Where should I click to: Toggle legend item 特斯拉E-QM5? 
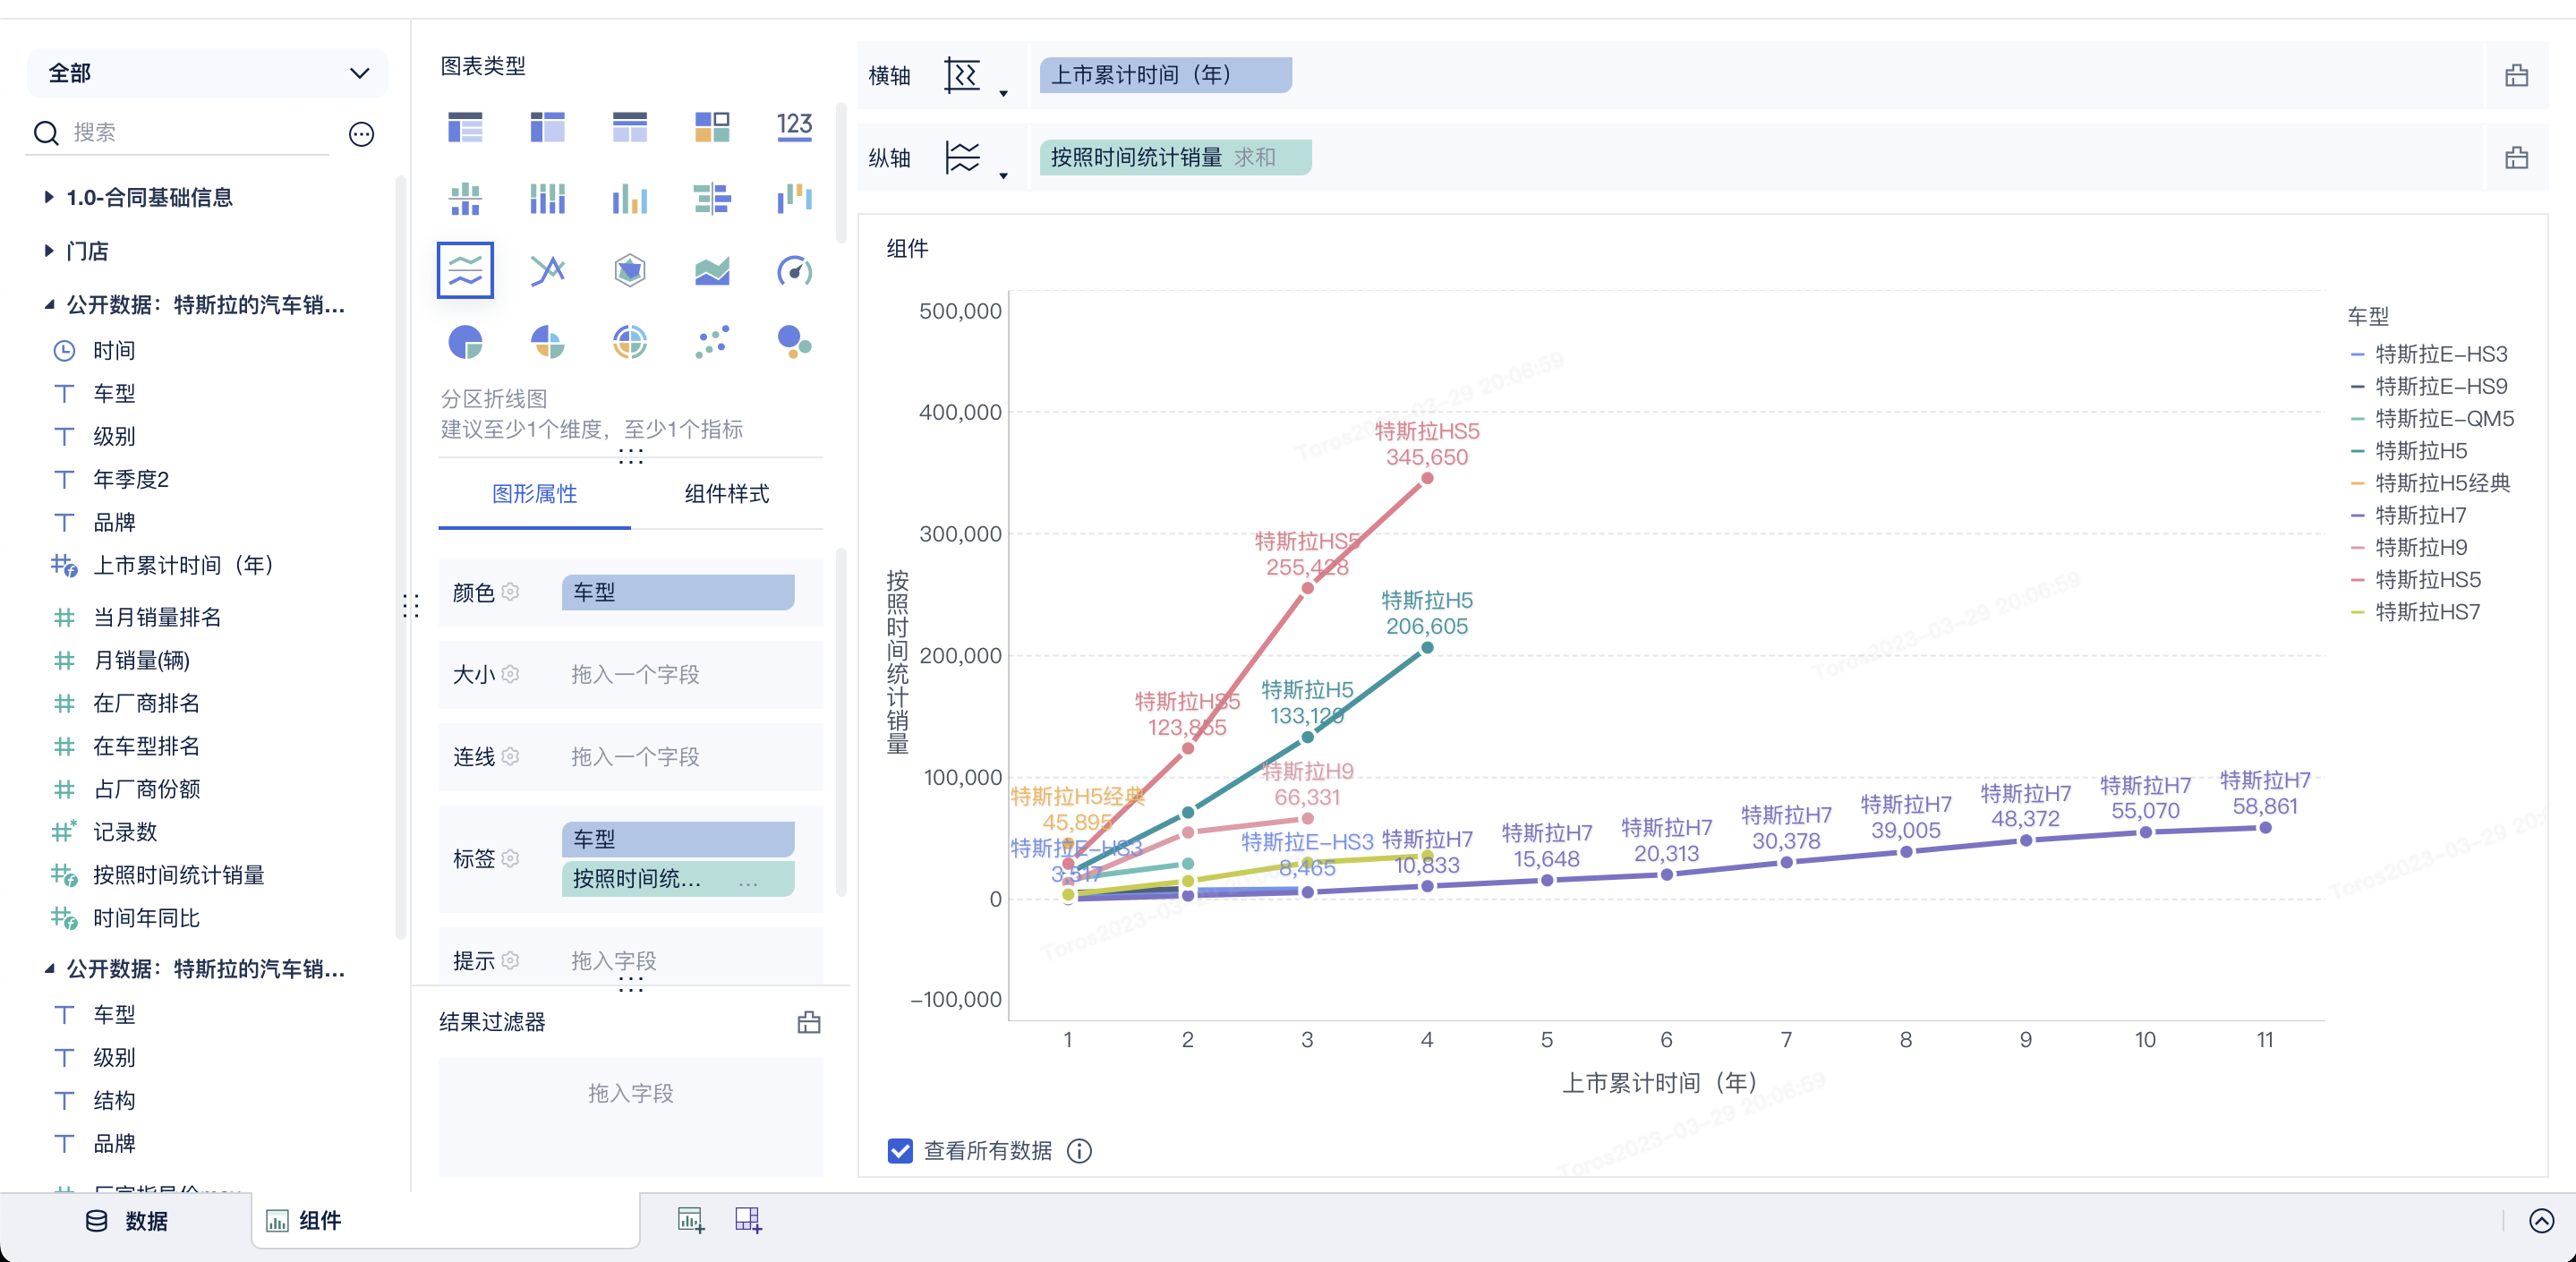point(2432,419)
